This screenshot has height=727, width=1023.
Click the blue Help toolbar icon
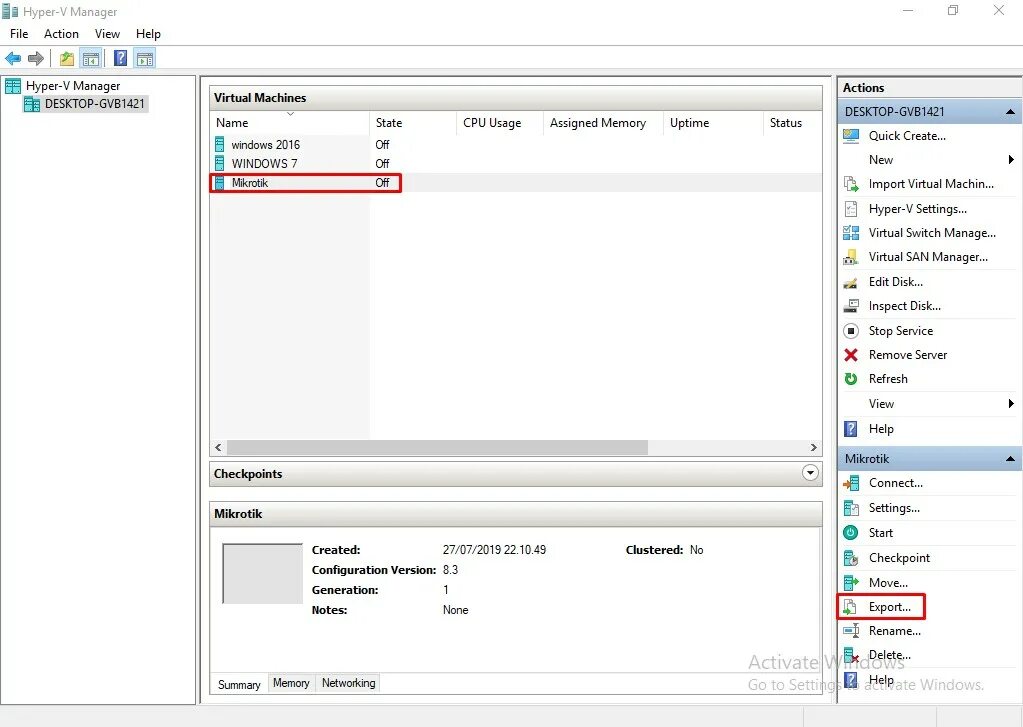121,59
